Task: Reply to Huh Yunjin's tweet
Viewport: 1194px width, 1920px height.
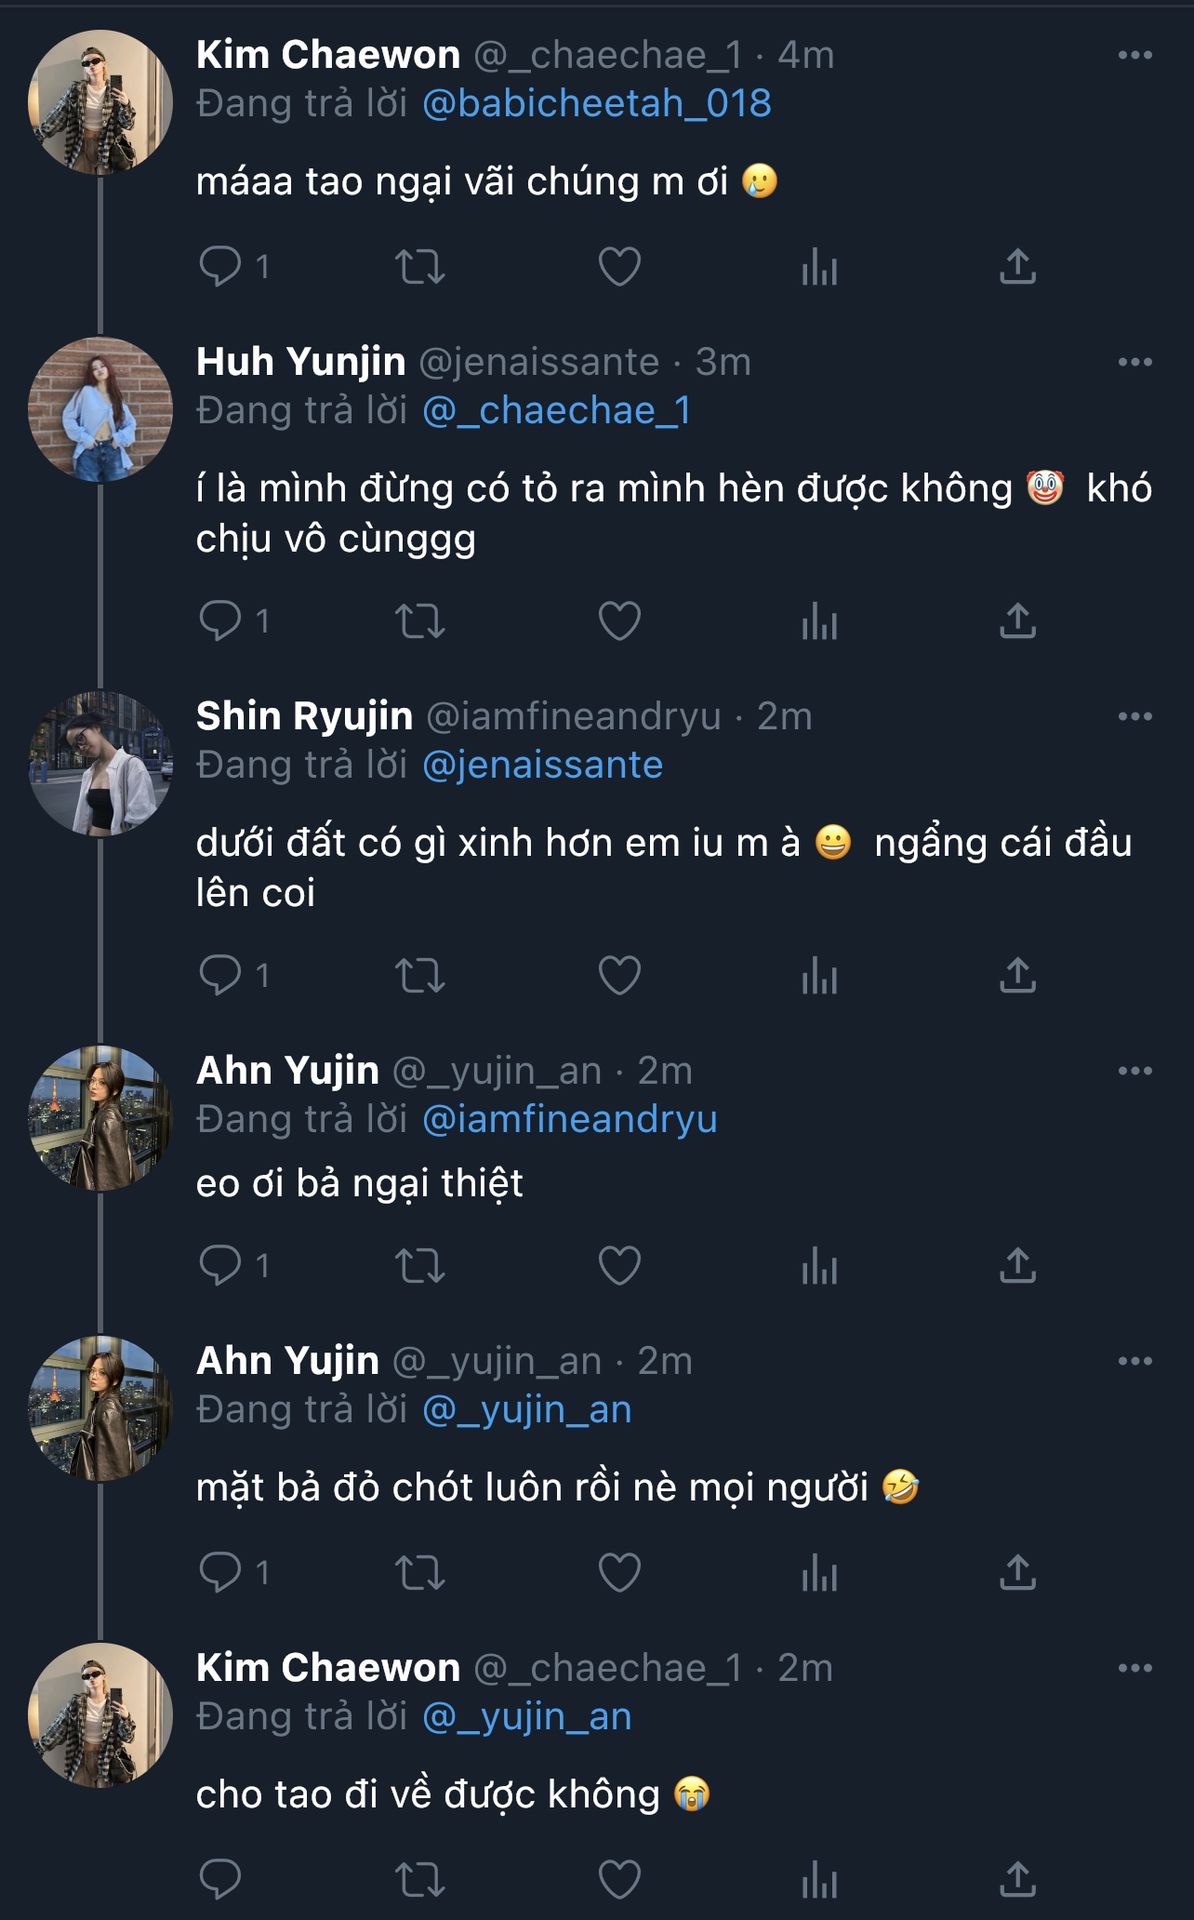Action: (220, 621)
